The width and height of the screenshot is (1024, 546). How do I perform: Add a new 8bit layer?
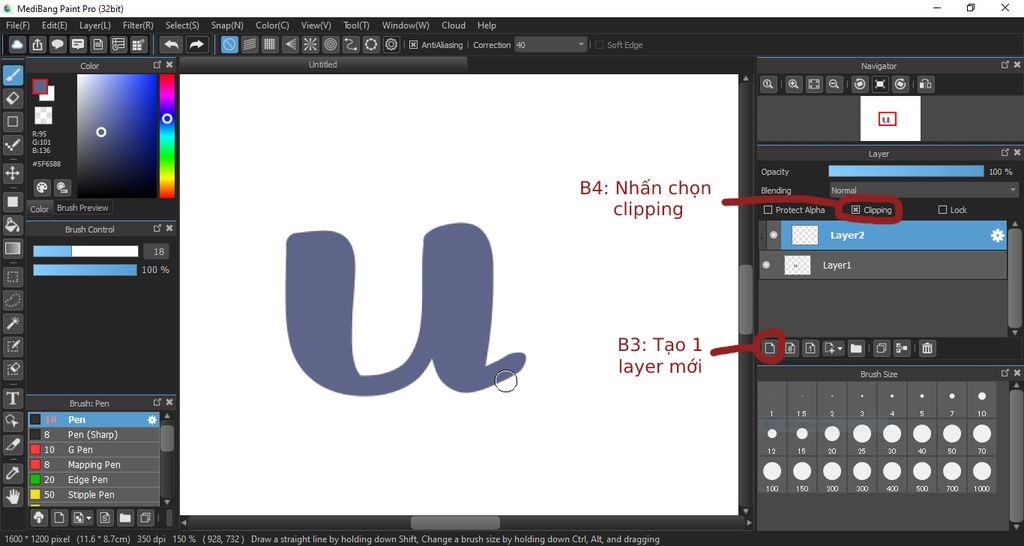[790, 348]
